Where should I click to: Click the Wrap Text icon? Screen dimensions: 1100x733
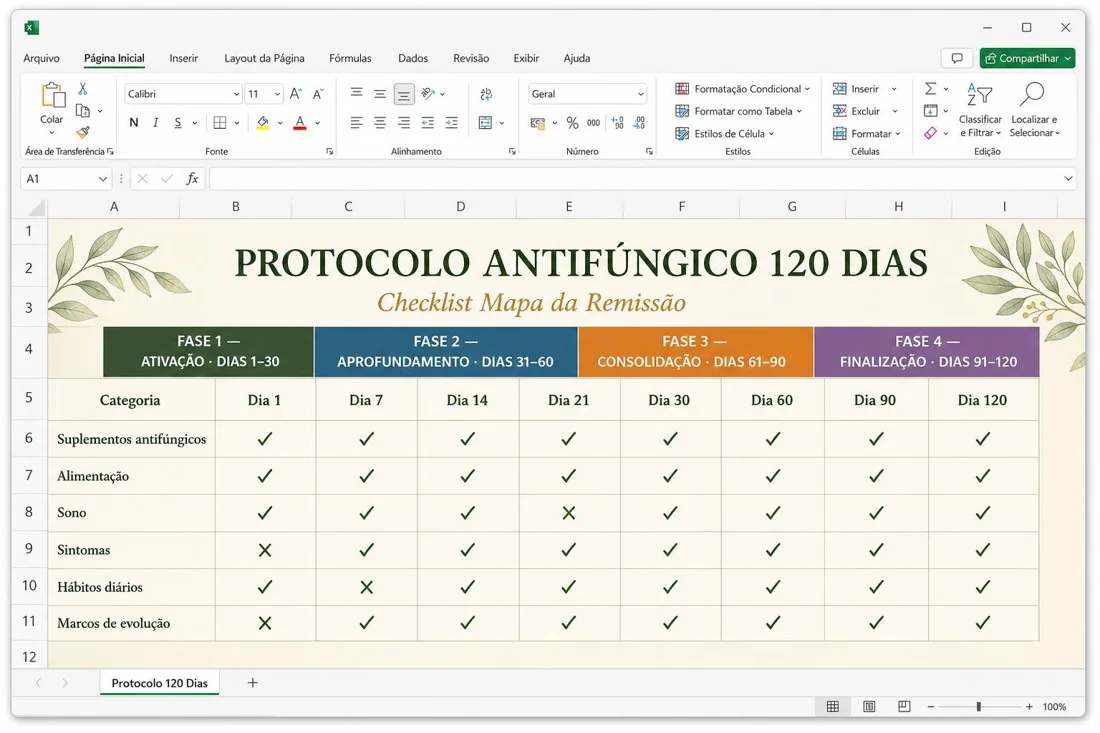pyautogui.click(x=485, y=94)
